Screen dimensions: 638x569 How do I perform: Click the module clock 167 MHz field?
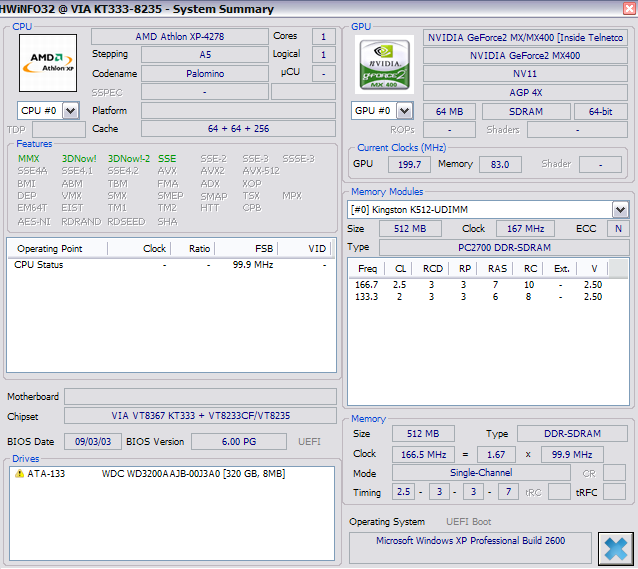(x=525, y=229)
